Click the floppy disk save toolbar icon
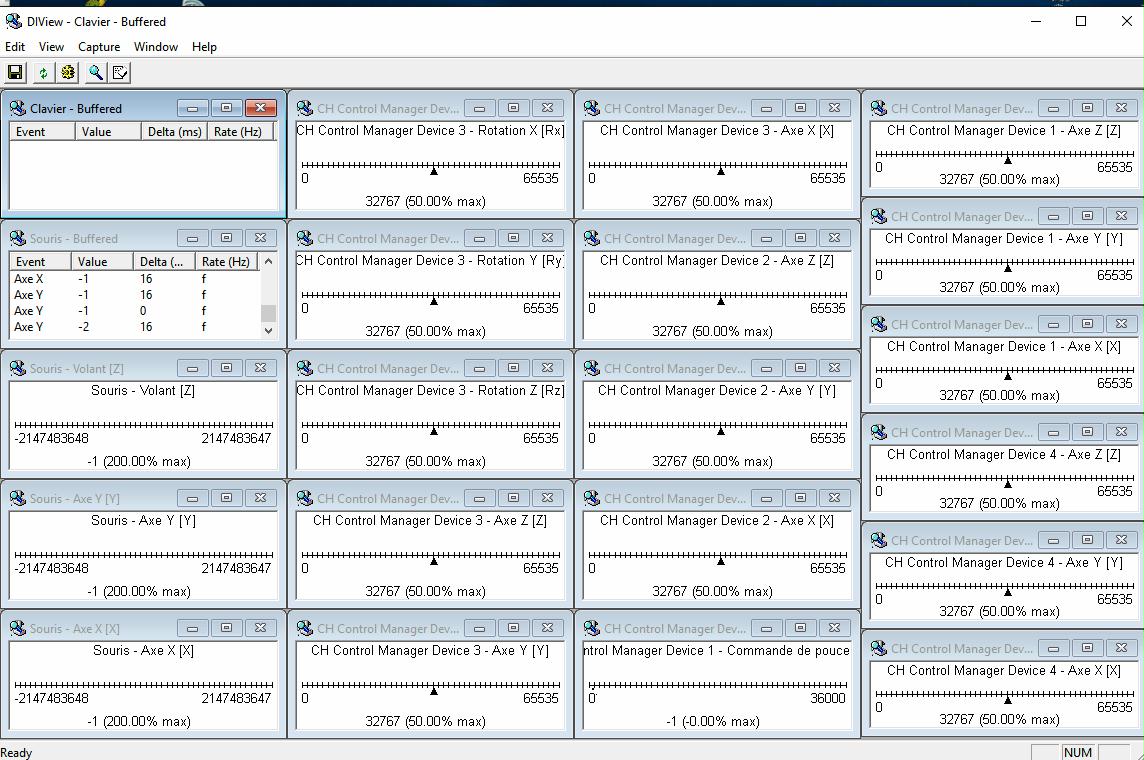 pos(15,72)
